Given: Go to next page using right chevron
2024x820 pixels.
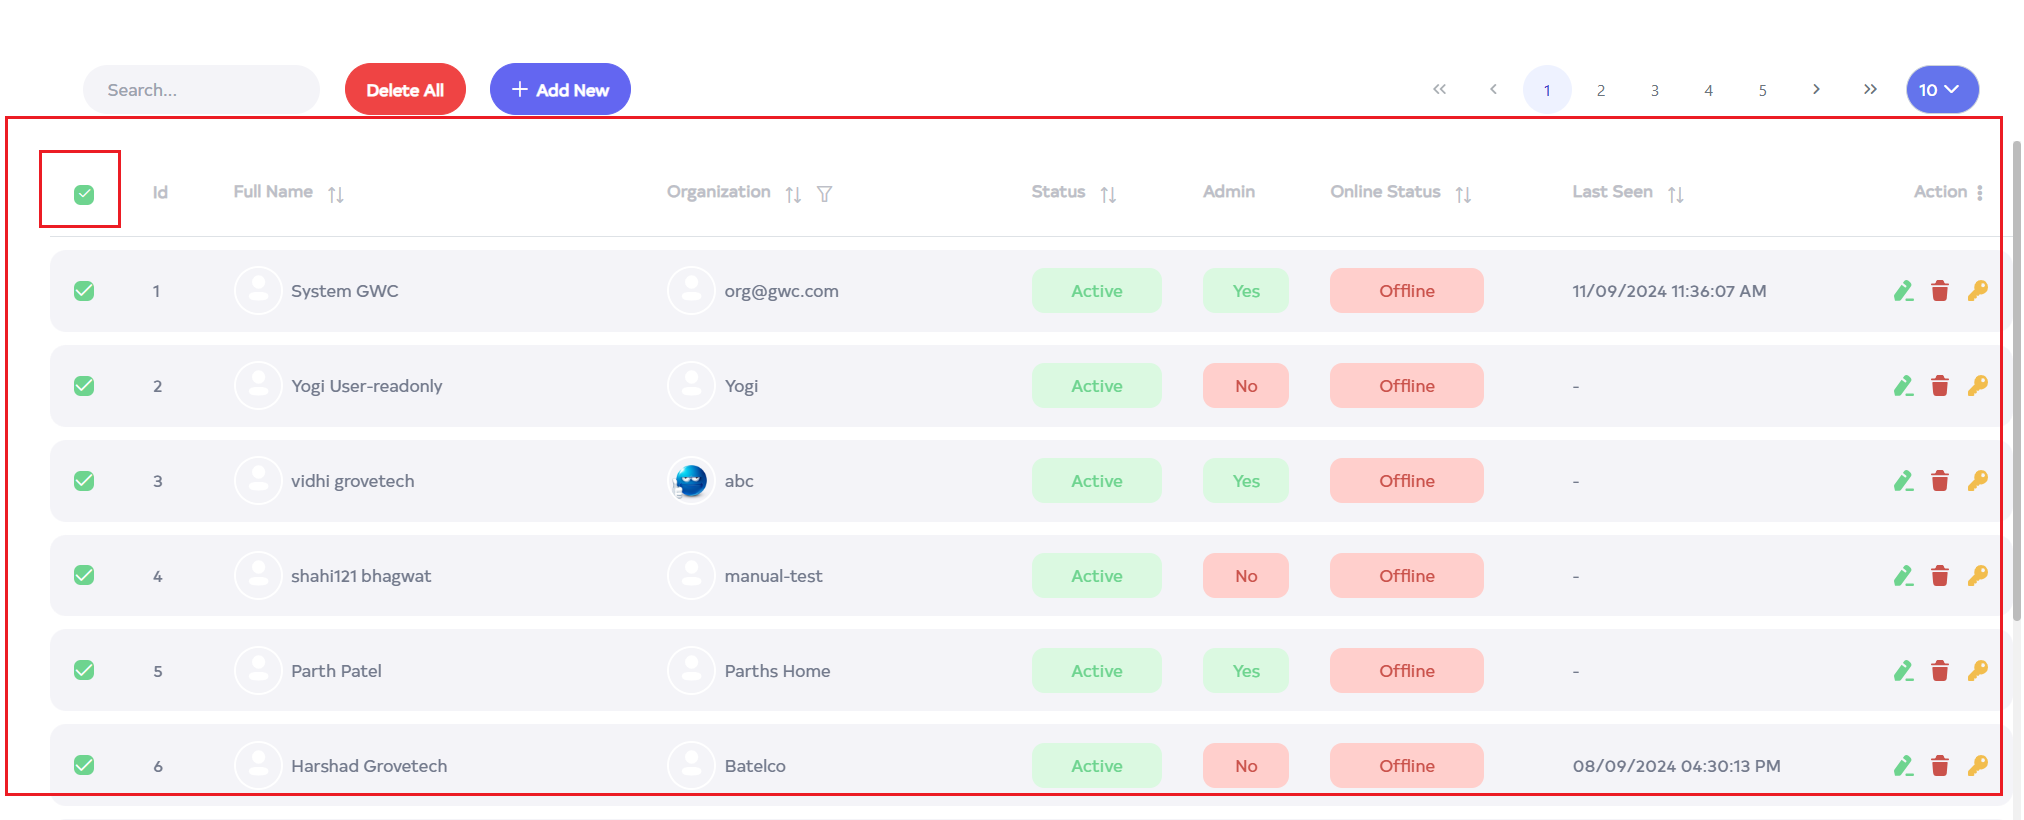Looking at the screenshot, I should (x=1816, y=90).
